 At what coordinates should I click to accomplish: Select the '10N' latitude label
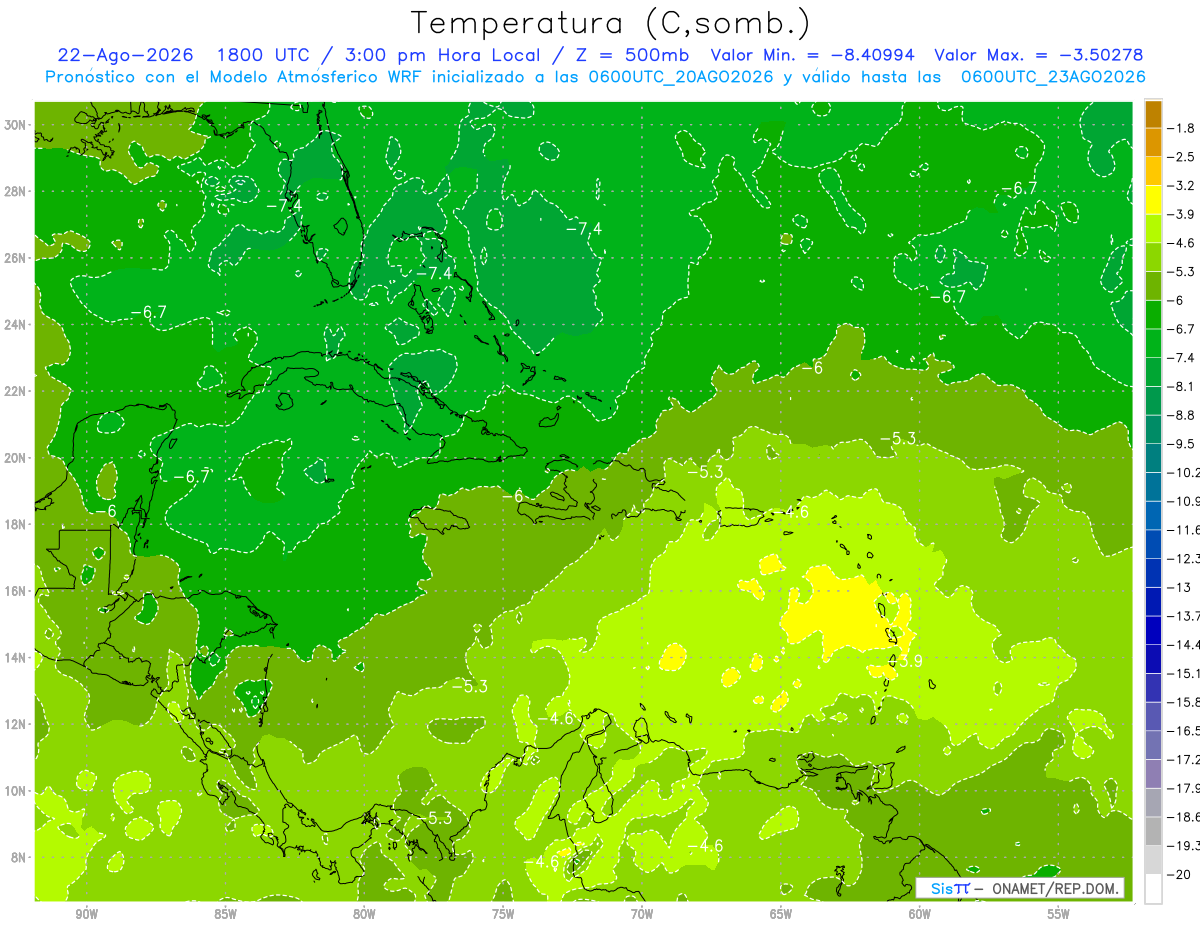17,791
